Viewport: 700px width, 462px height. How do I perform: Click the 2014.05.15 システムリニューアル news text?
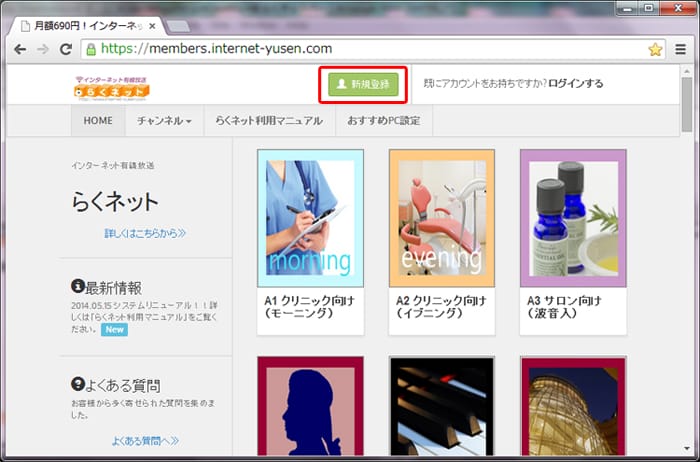coord(144,317)
